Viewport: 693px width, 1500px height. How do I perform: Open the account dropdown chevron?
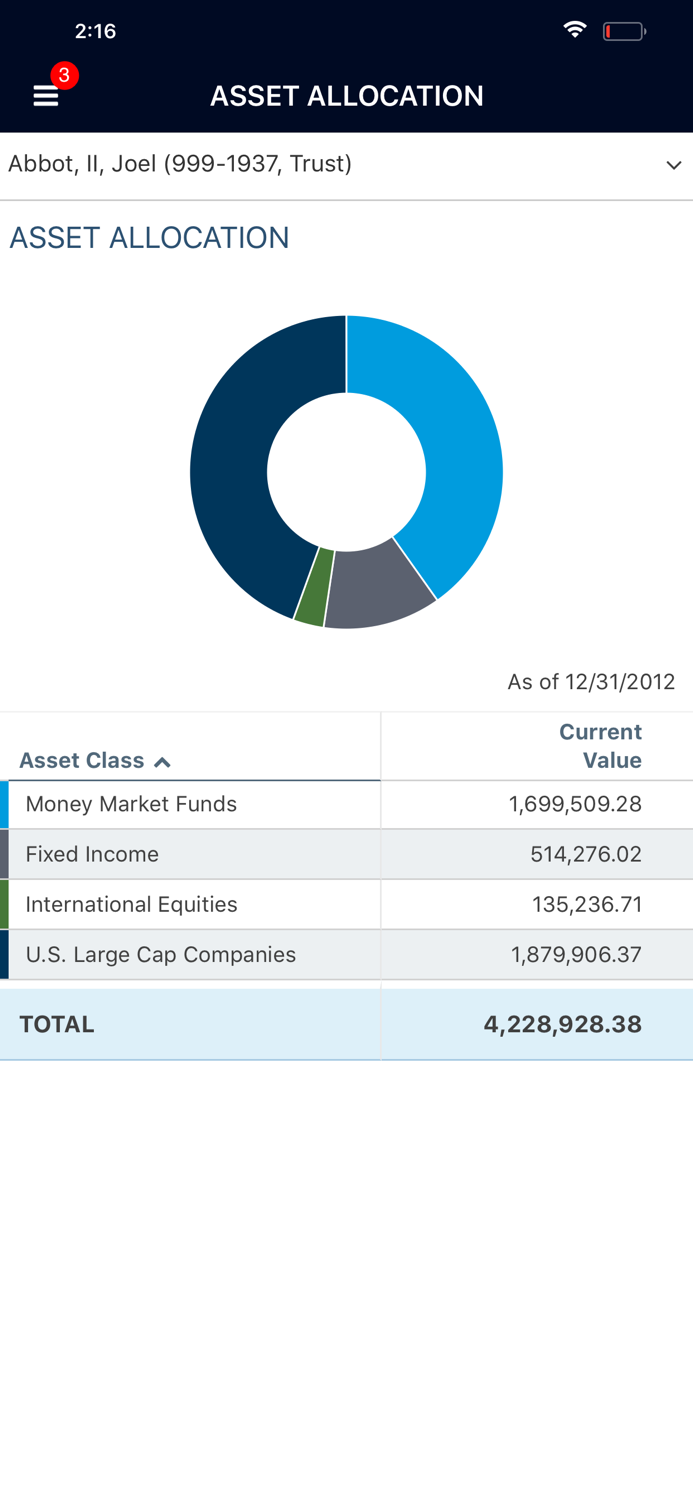pyautogui.click(x=674, y=164)
